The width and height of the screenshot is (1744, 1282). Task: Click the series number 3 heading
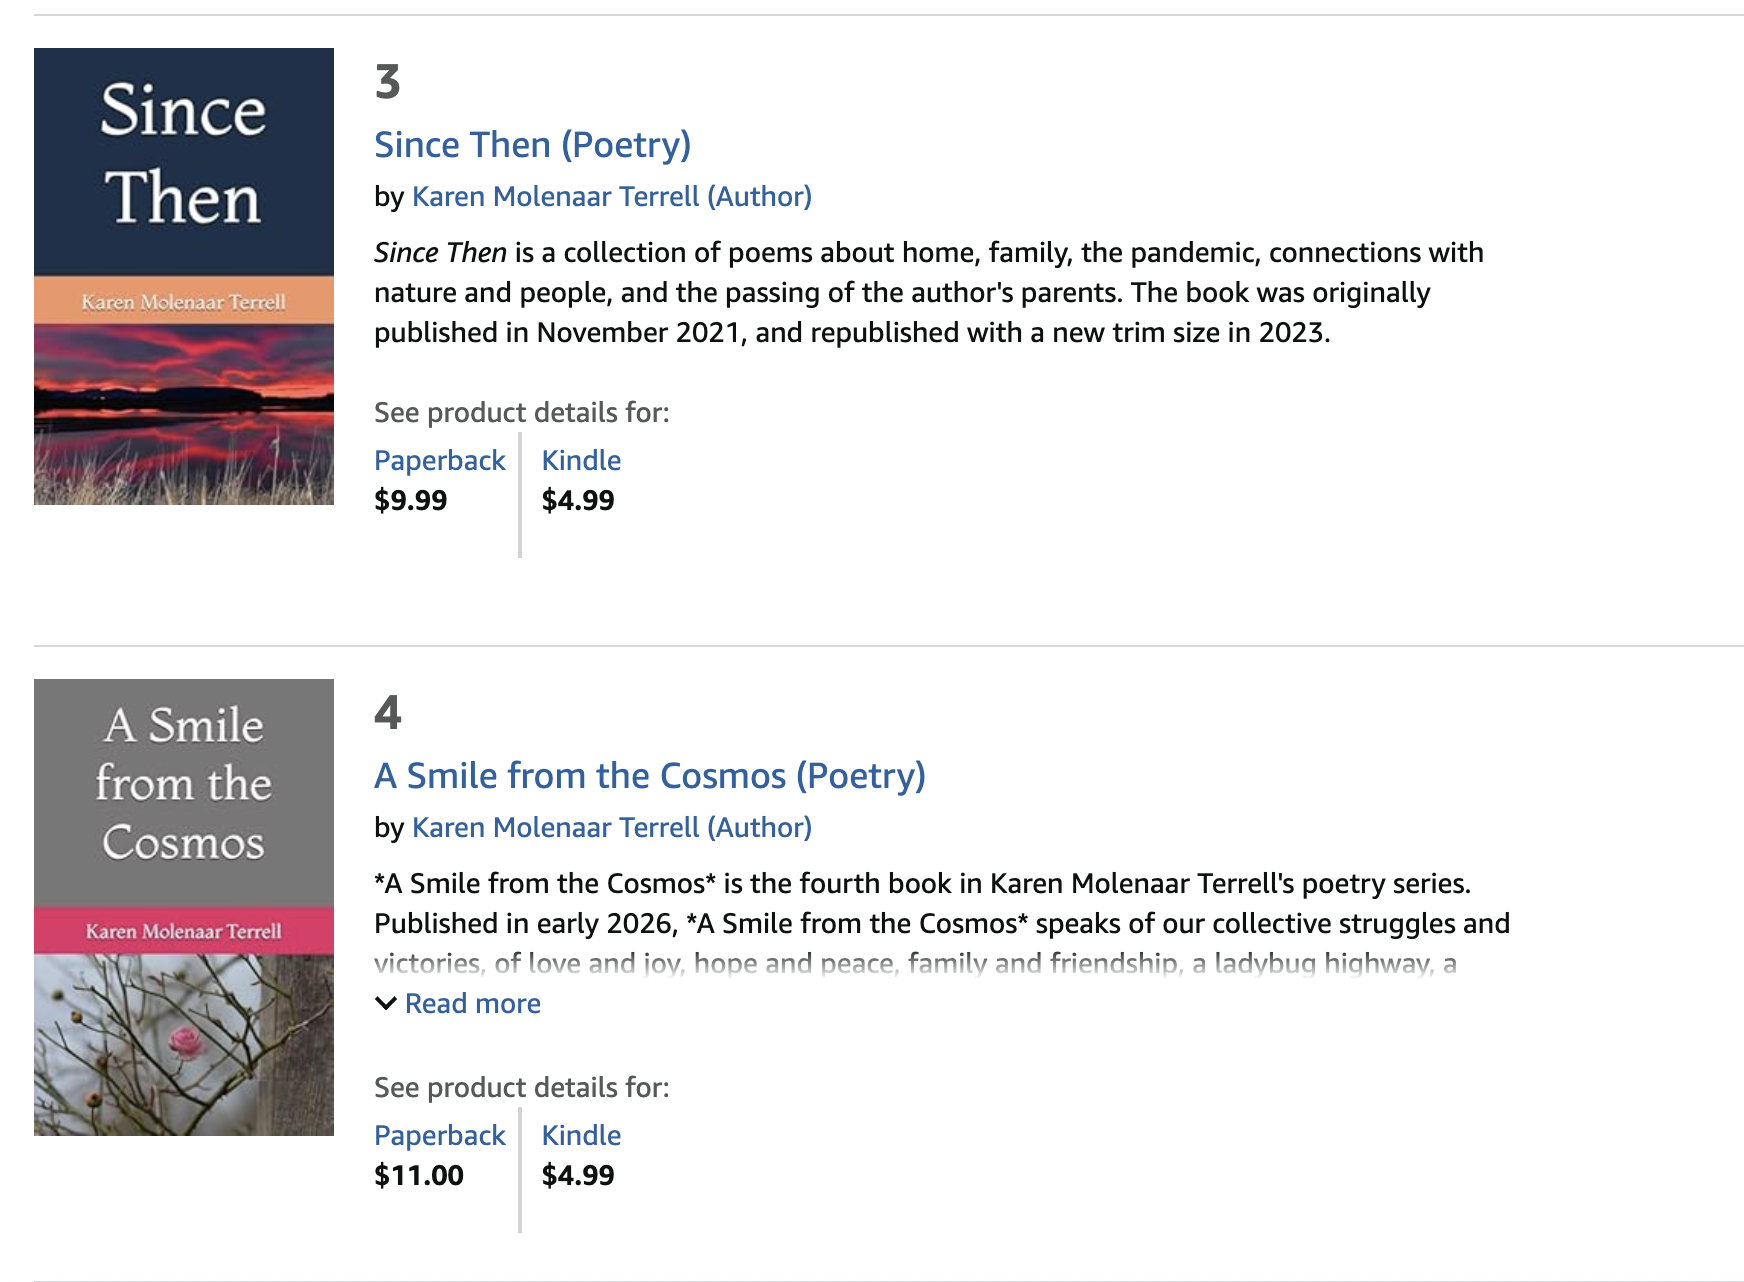[x=387, y=82]
